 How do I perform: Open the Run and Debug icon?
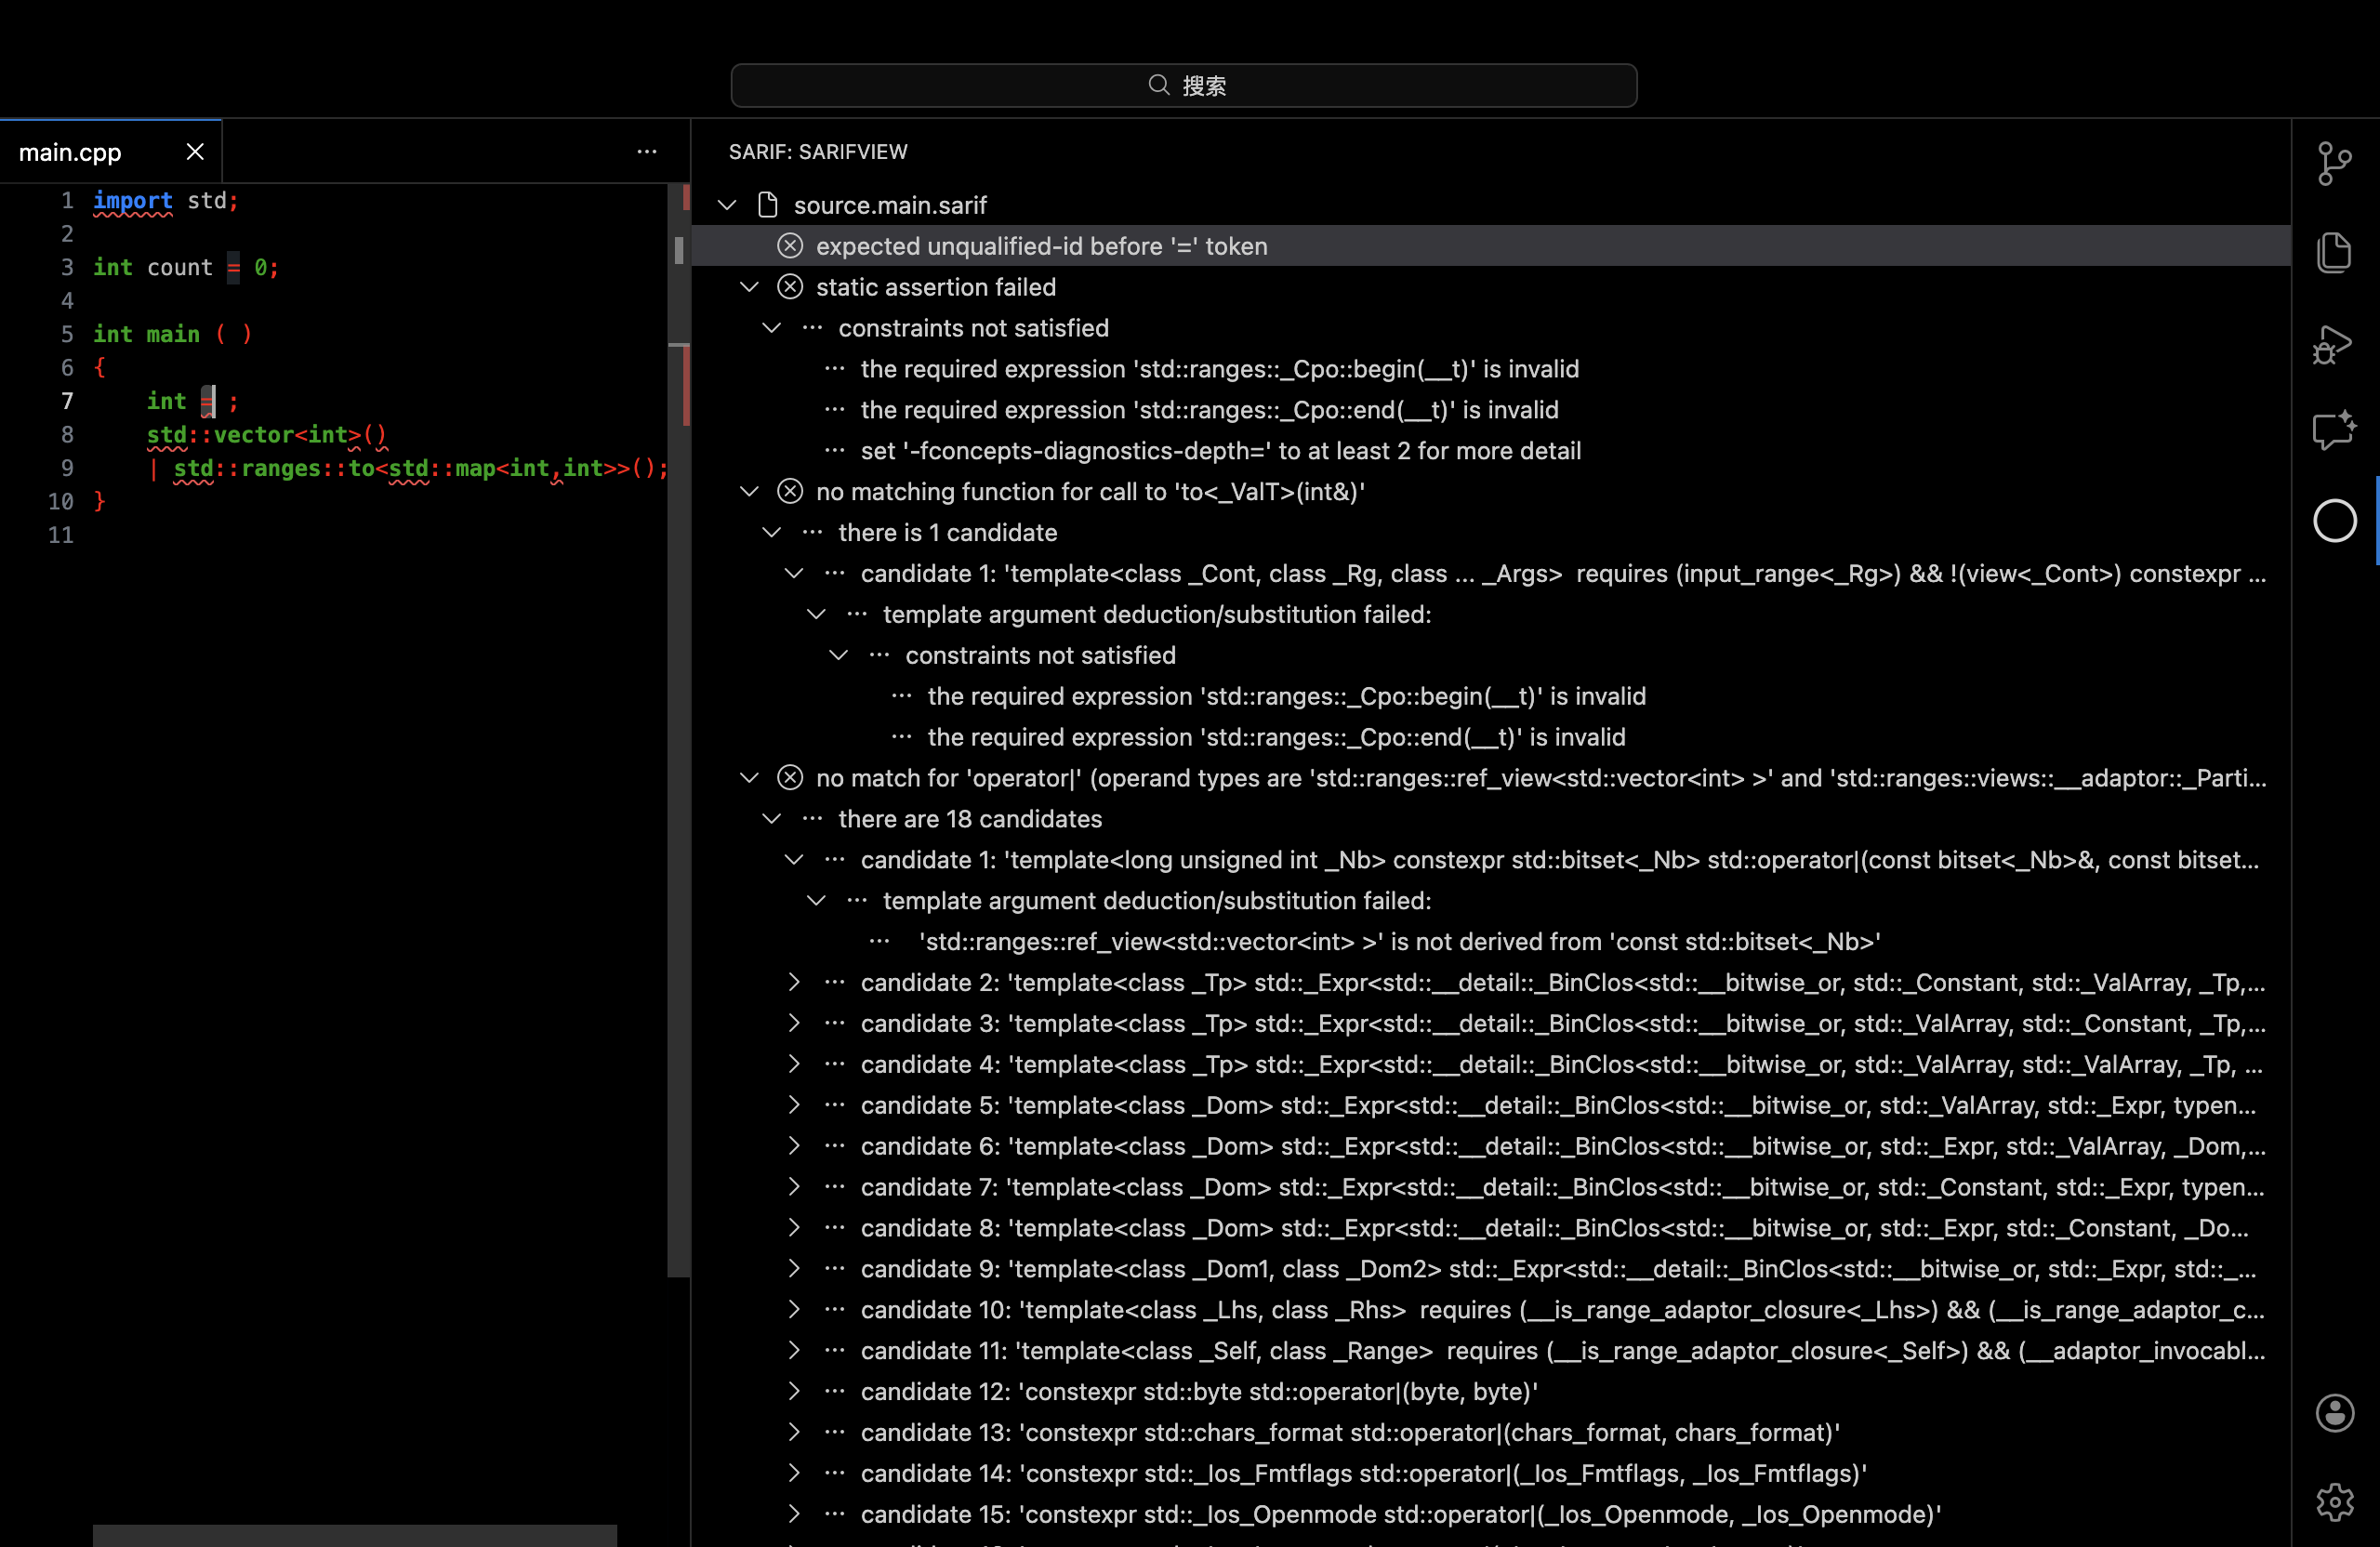click(2333, 345)
